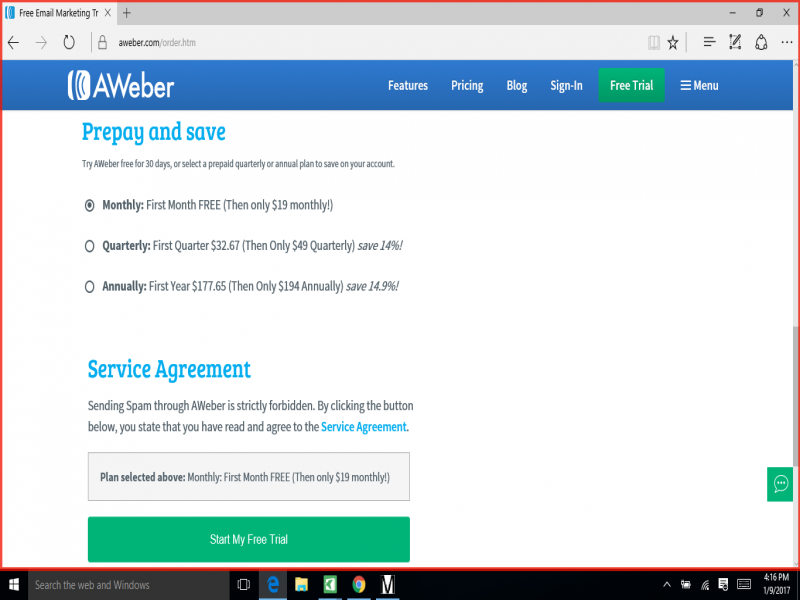Click the browser forward arrow
The image size is (800, 600).
[x=41, y=43]
